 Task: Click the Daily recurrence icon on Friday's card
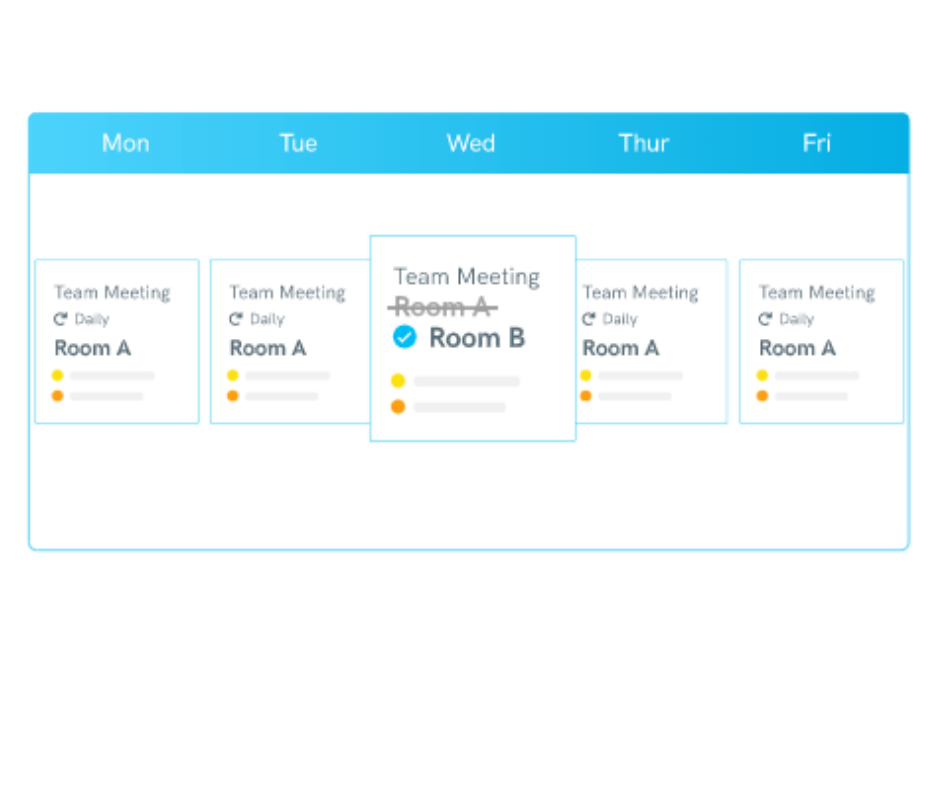pyautogui.click(x=766, y=318)
